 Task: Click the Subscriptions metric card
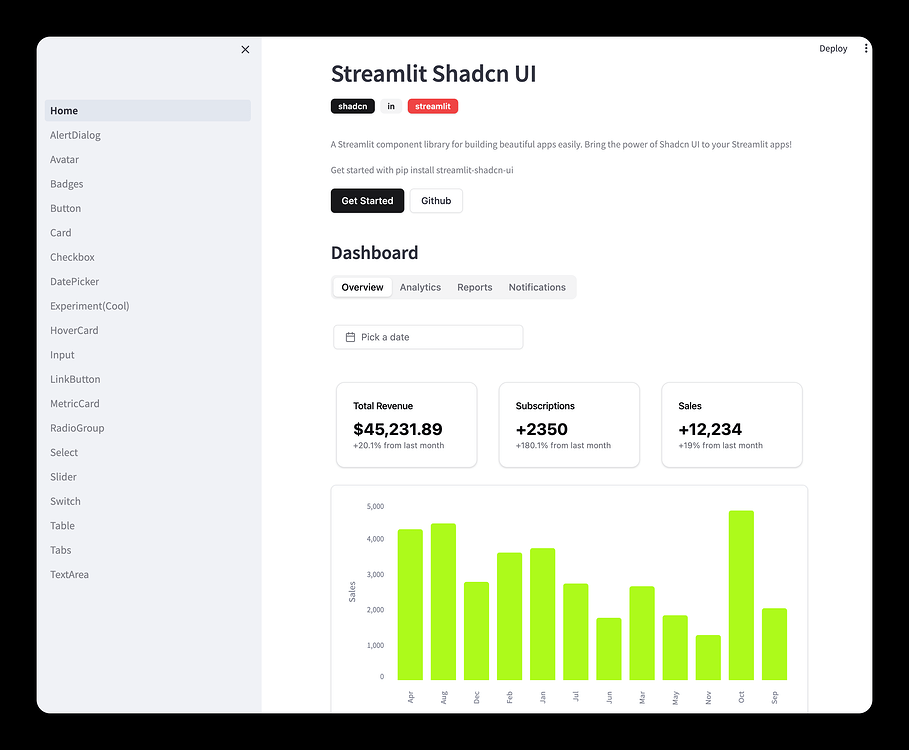569,425
